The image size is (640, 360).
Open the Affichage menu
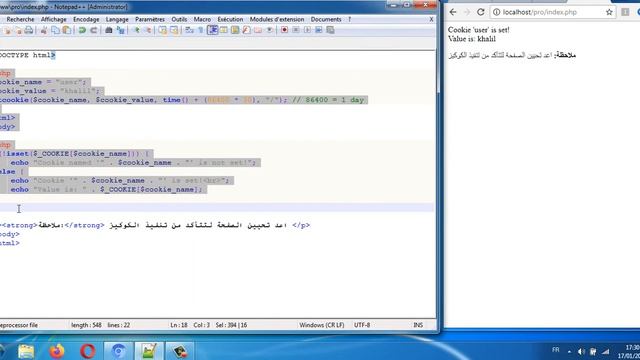53,19
